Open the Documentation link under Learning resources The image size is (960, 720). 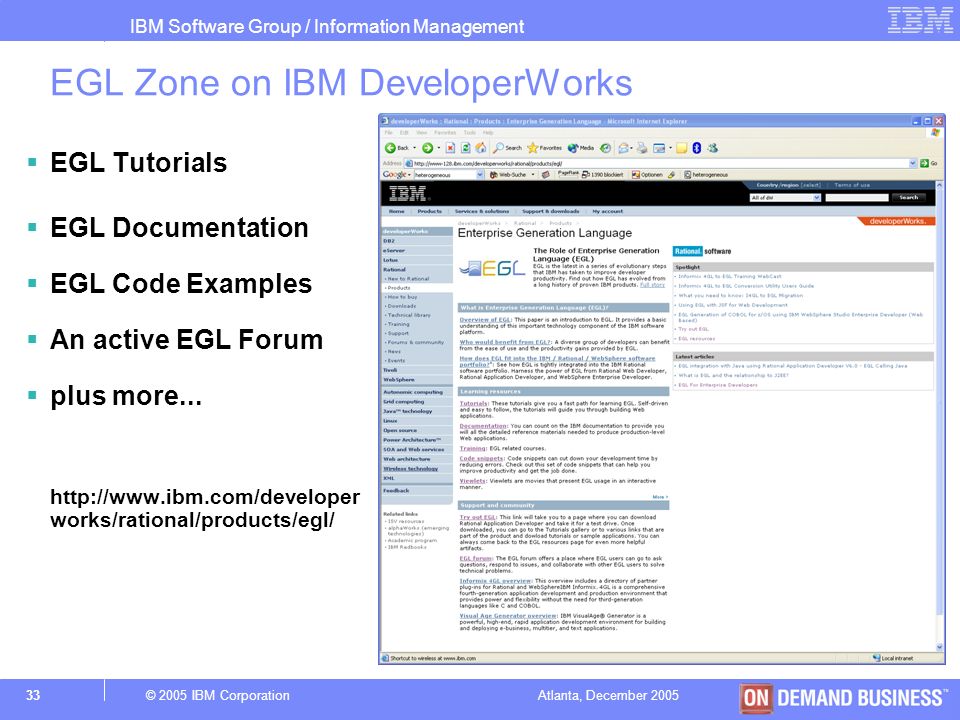coord(484,426)
